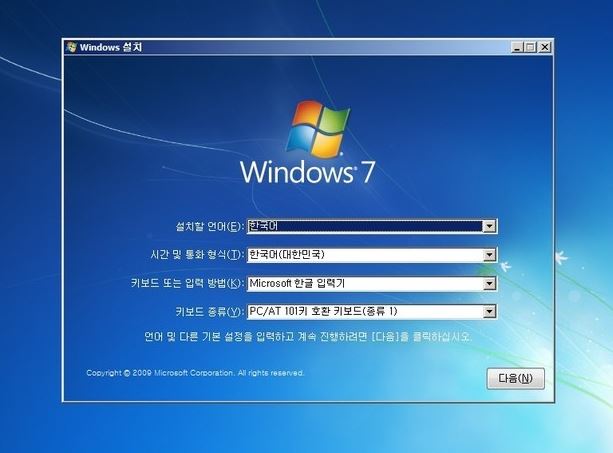Screen dimensions: 613x453
Task: Click the Copyright 2009 Microsoft Corporation text
Action: [x=195, y=373]
